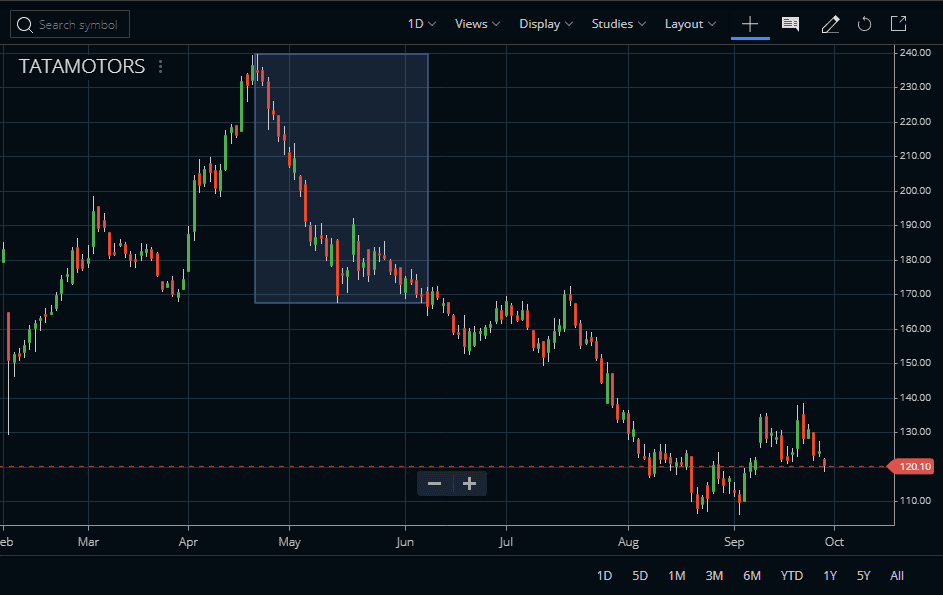Open the Display dropdown menu

click(546, 24)
